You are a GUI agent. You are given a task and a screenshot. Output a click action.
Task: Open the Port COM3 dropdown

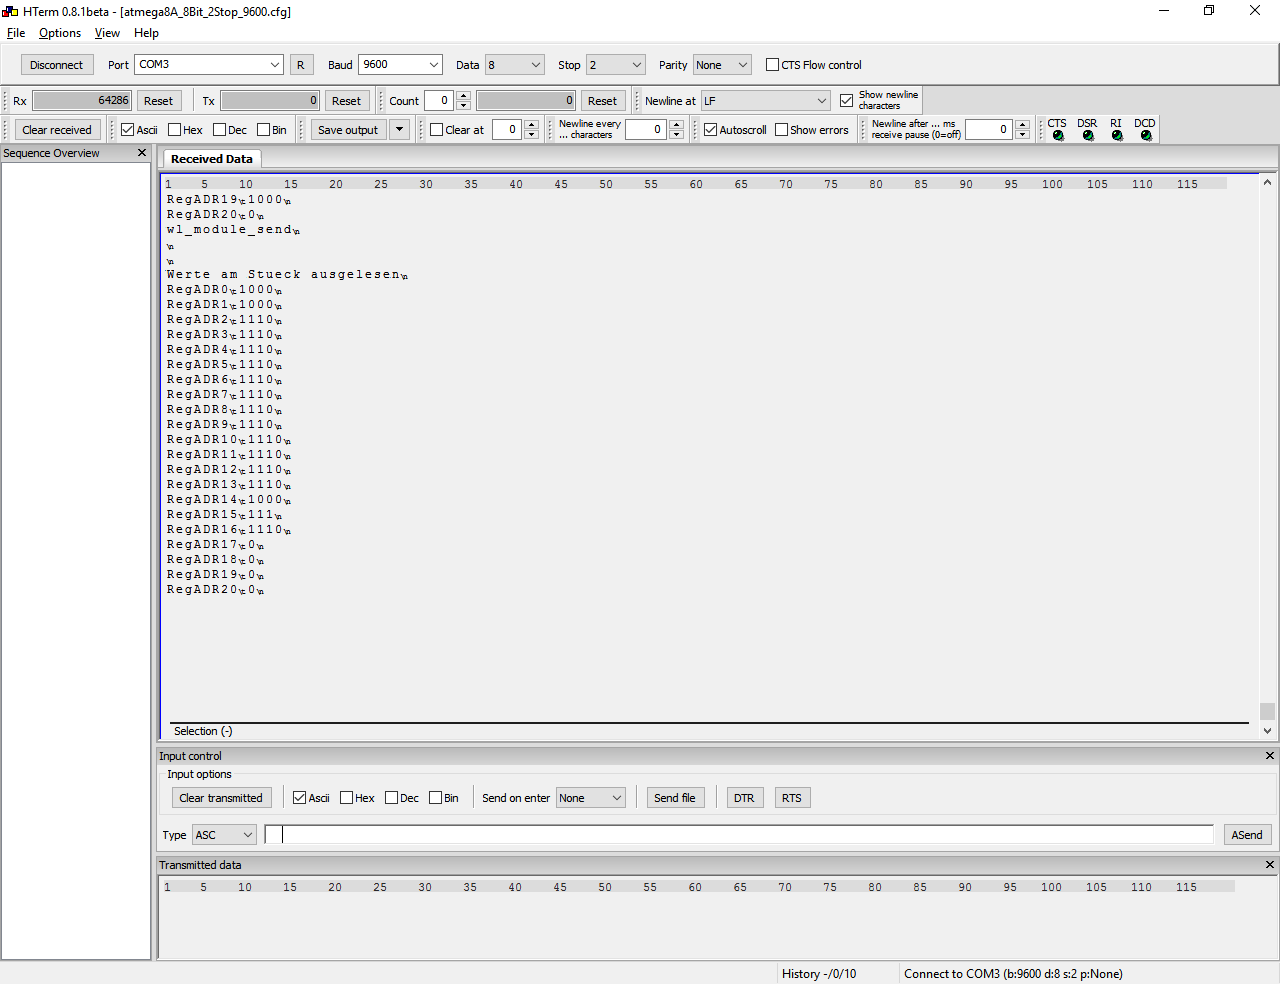[x=209, y=65]
